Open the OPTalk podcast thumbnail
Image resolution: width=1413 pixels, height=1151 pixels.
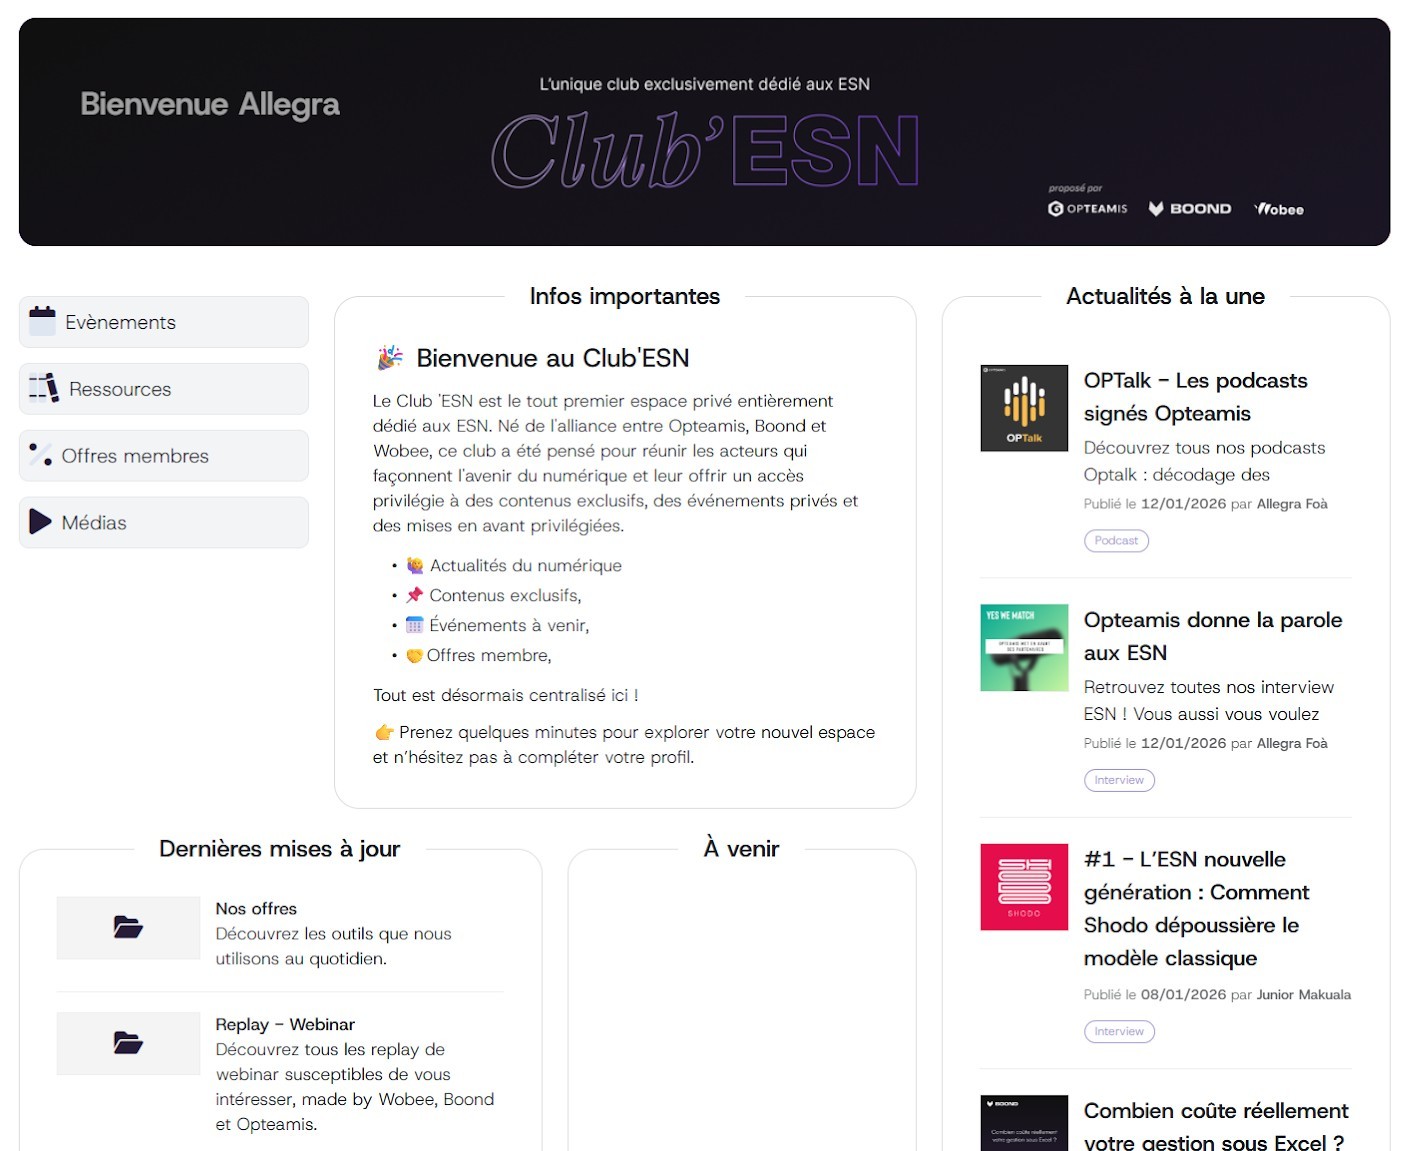coord(1024,408)
